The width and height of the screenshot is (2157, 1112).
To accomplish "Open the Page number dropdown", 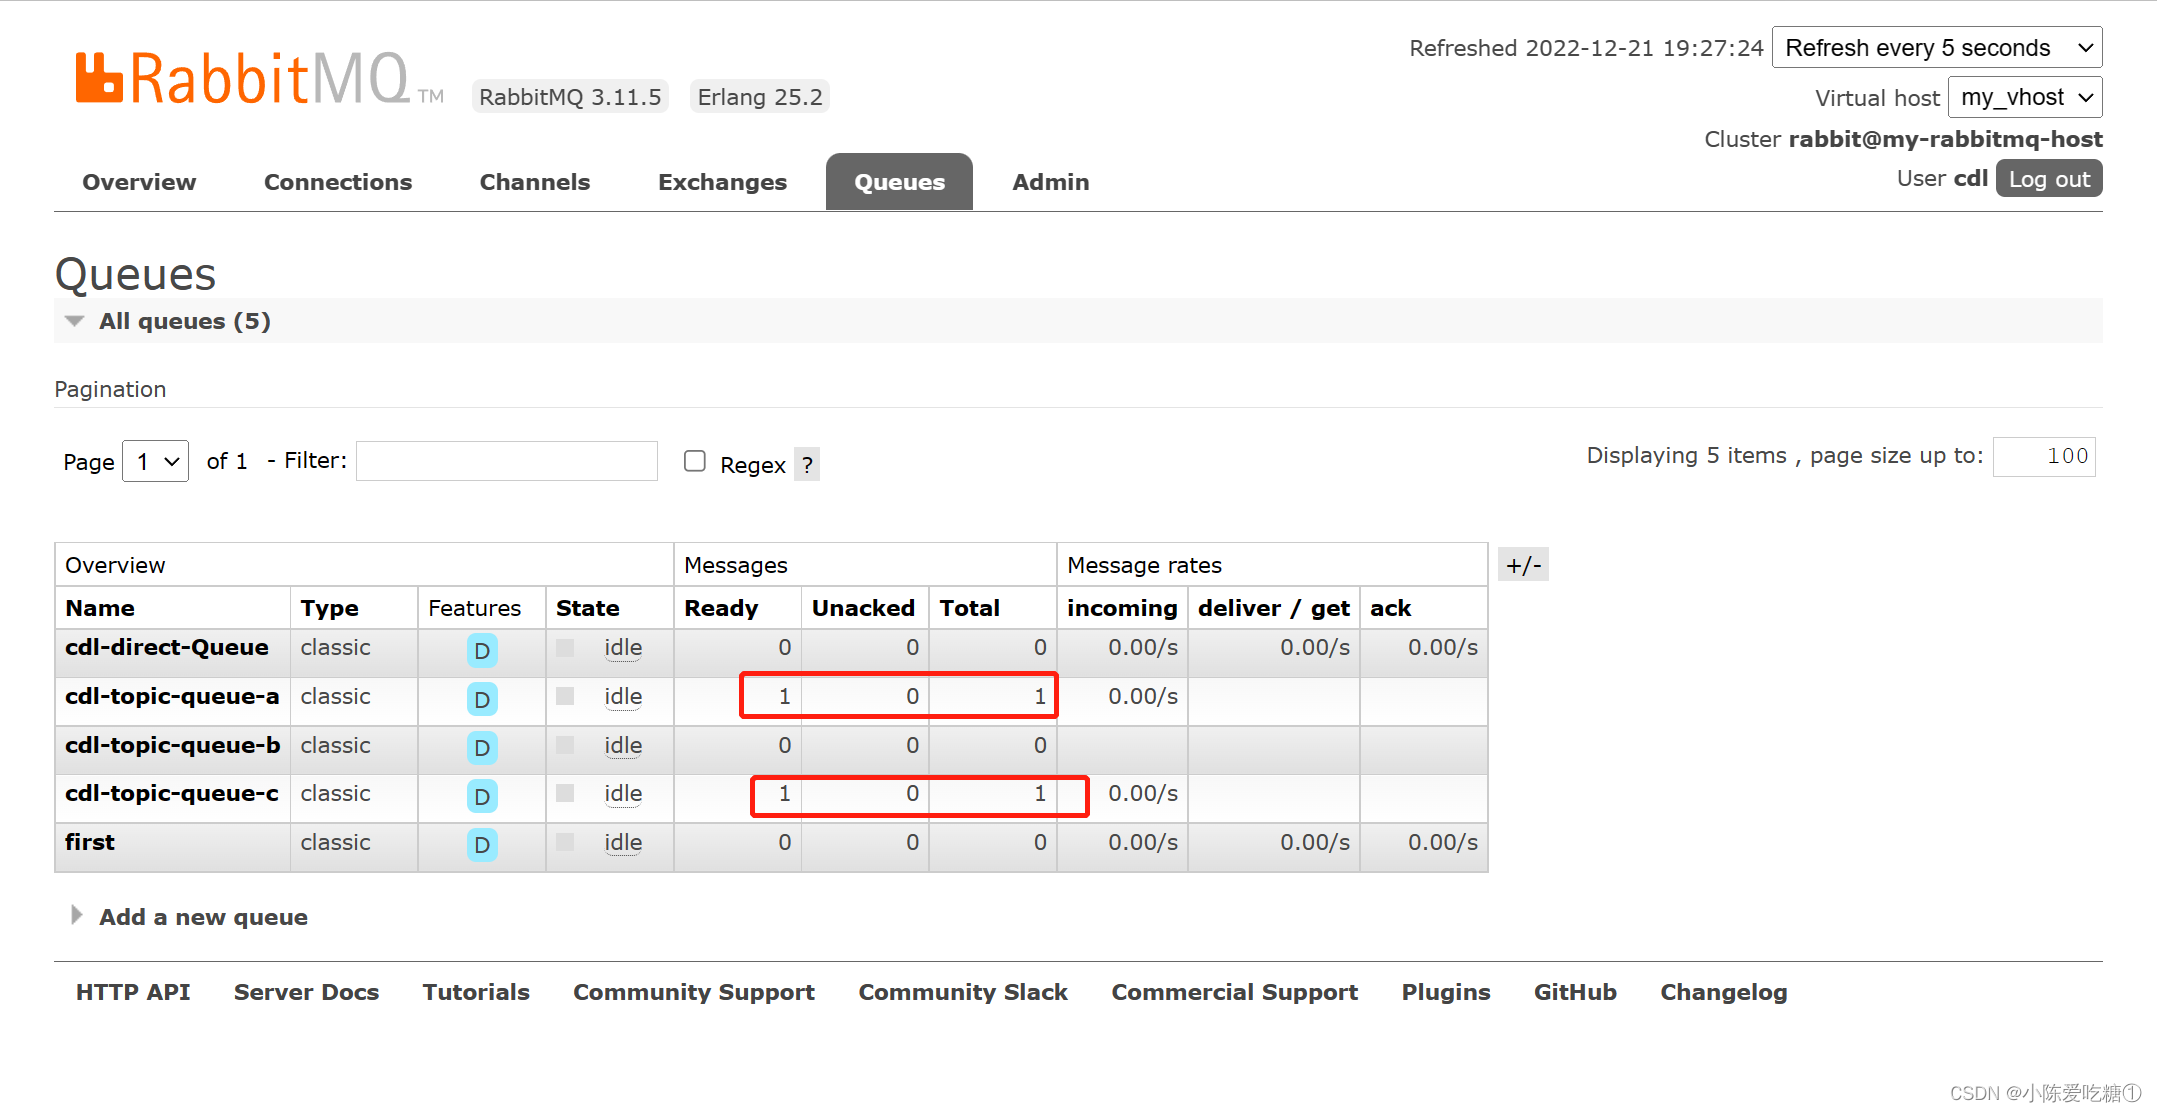I will coord(156,462).
